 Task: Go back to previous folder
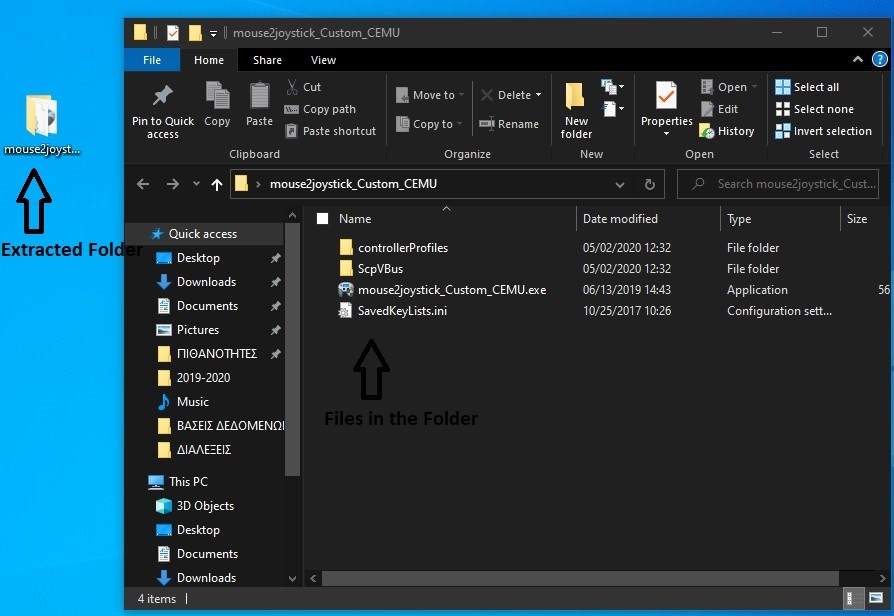[x=143, y=184]
